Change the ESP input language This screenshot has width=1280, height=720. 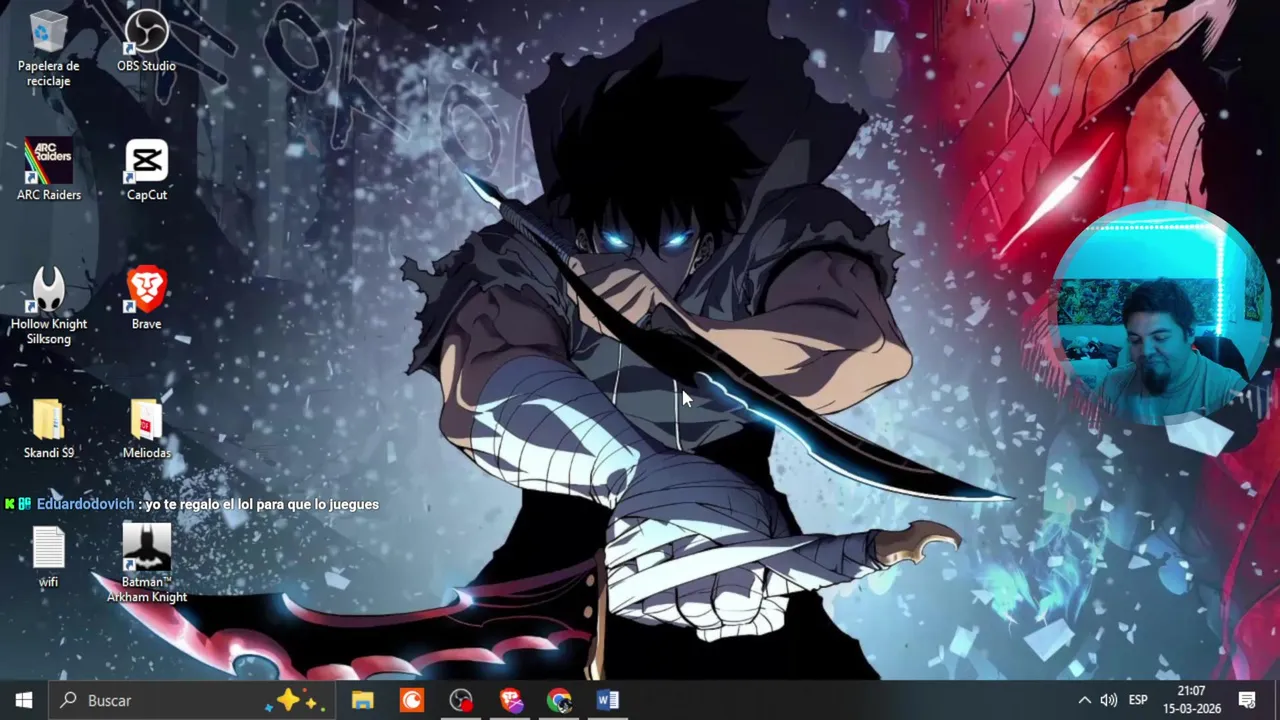pyautogui.click(x=1138, y=700)
